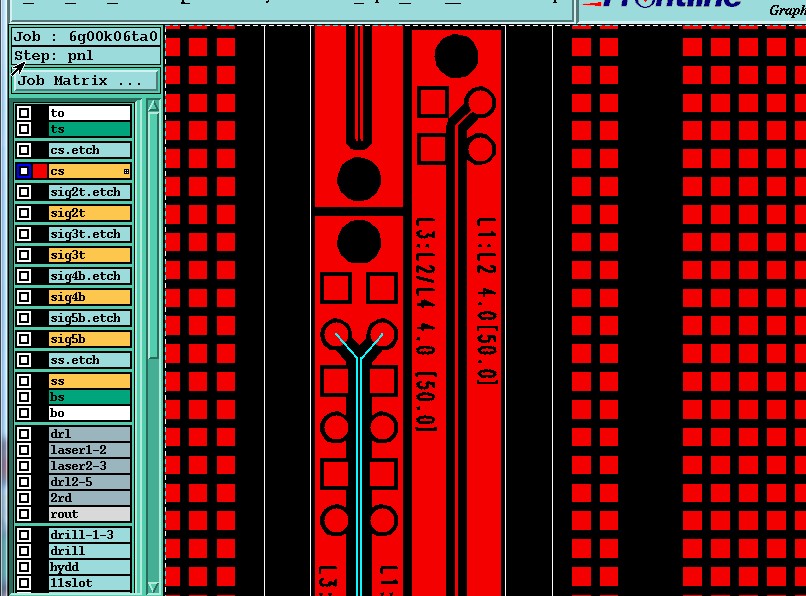
Task: Select the 'sig3t.etch' layer name
Action: pos(89,234)
